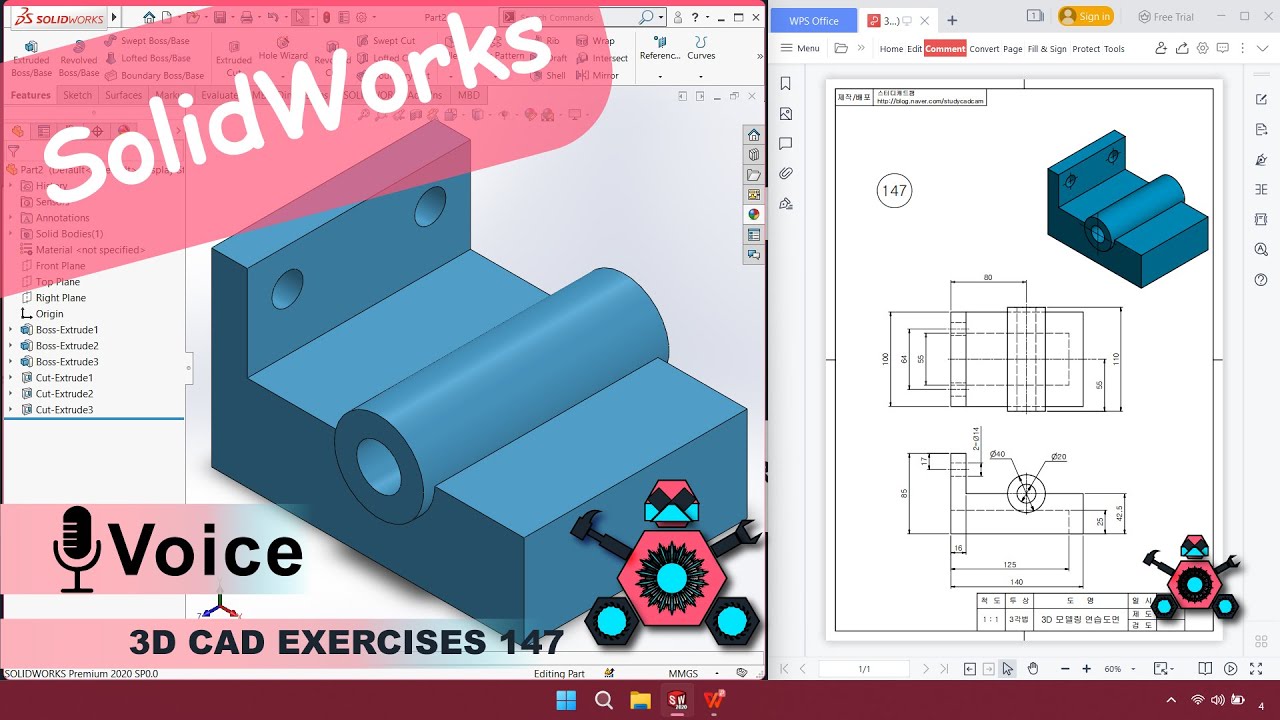The width and height of the screenshot is (1280, 720).
Task: Click WPS Office home tab
Action: click(x=813, y=20)
